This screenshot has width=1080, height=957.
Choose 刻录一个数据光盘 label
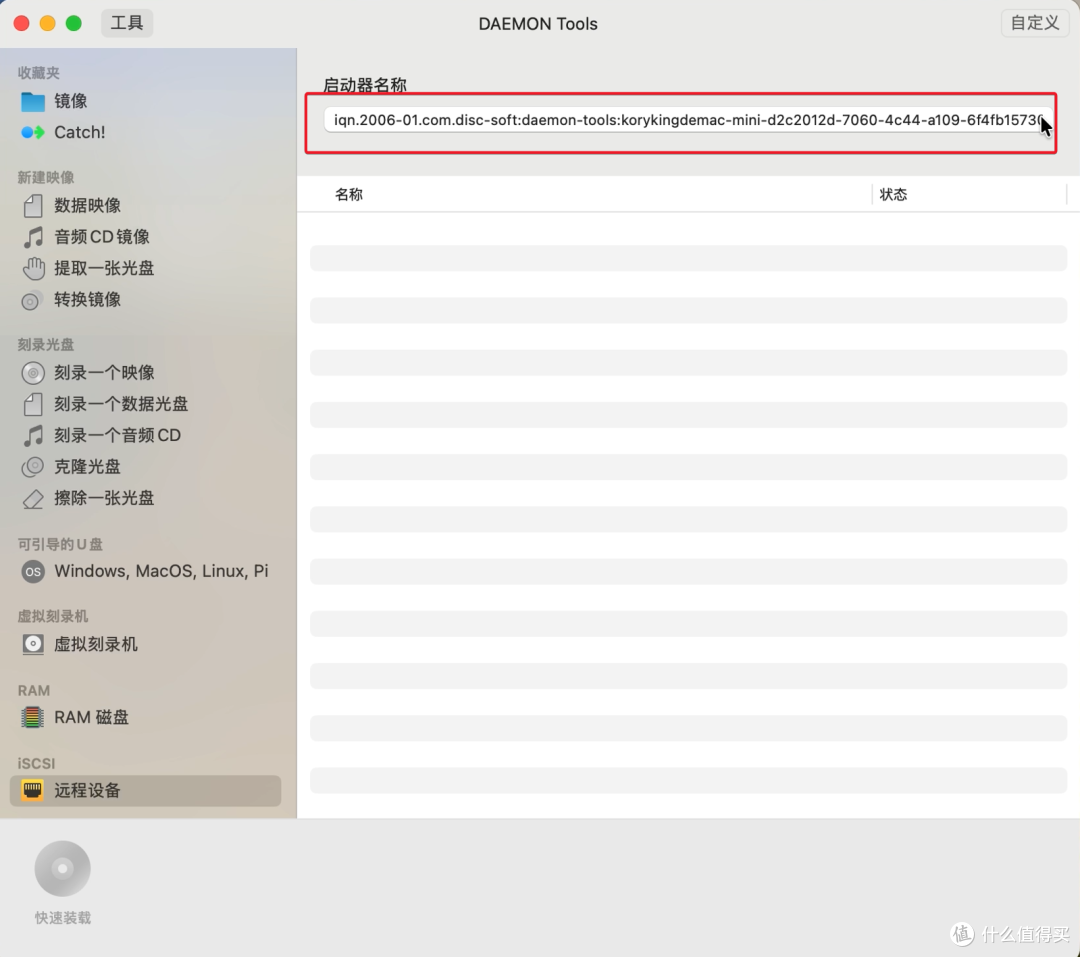coord(121,404)
